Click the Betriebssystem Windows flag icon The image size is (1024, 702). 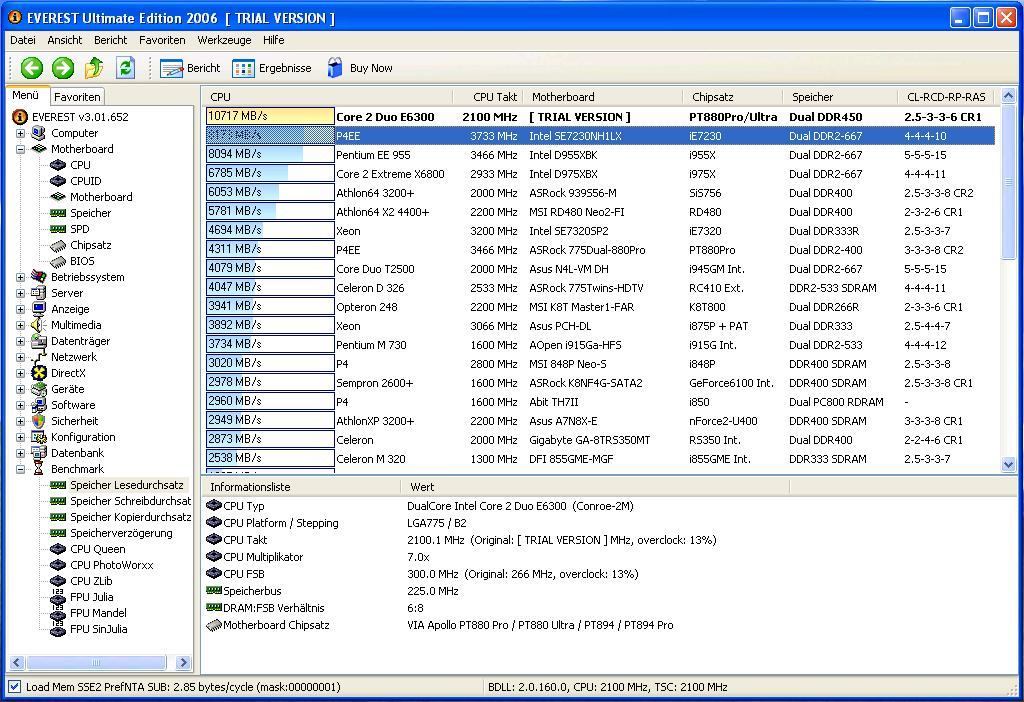tap(39, 277)
